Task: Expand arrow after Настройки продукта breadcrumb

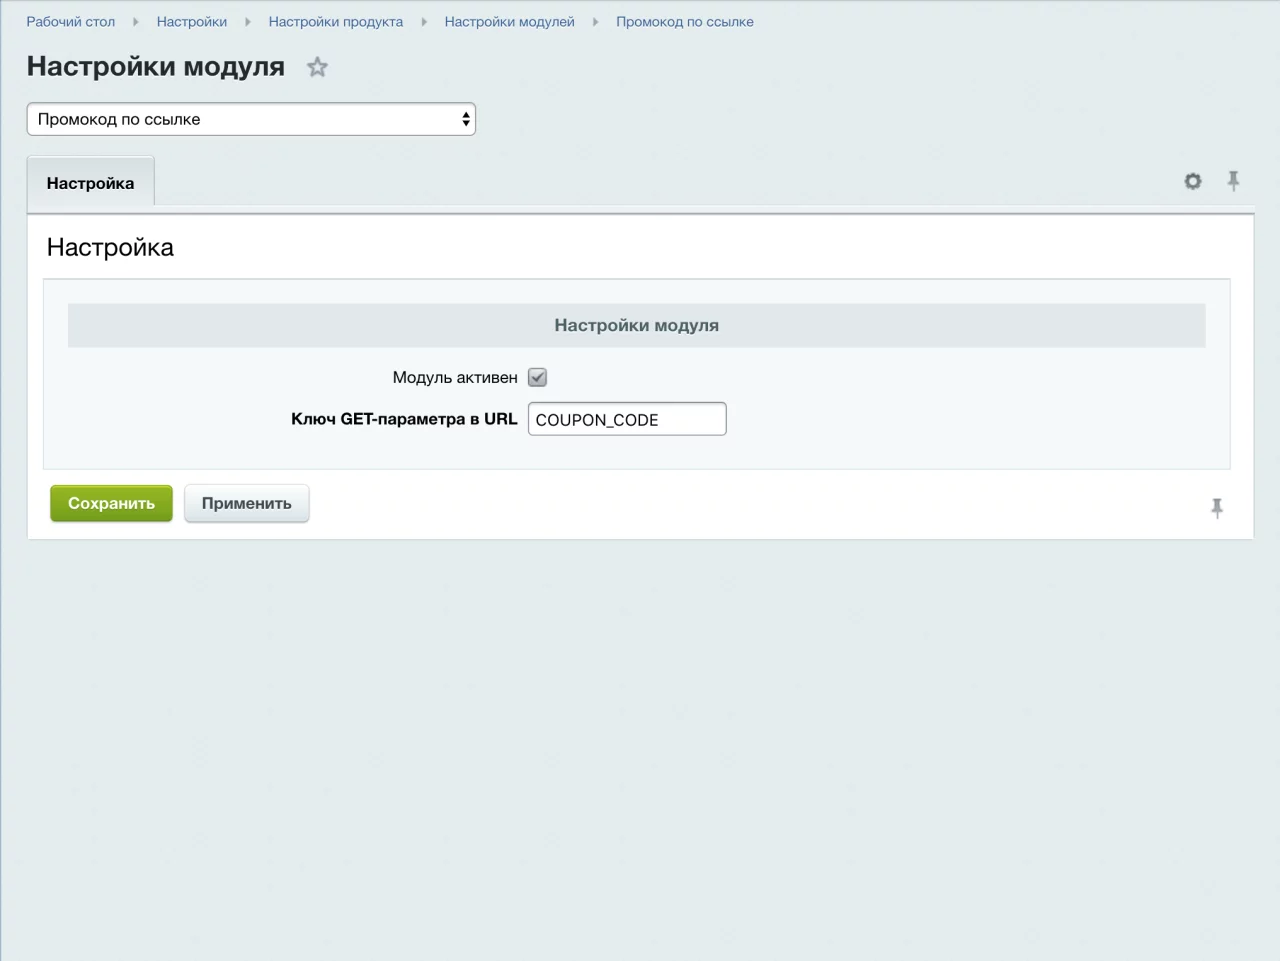Action: click(x=424, y=22)
